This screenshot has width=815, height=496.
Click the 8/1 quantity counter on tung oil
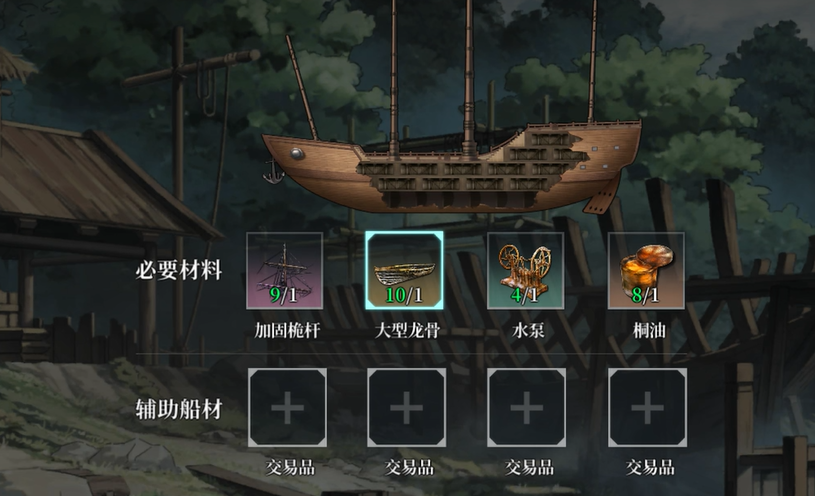coord(645,295)
